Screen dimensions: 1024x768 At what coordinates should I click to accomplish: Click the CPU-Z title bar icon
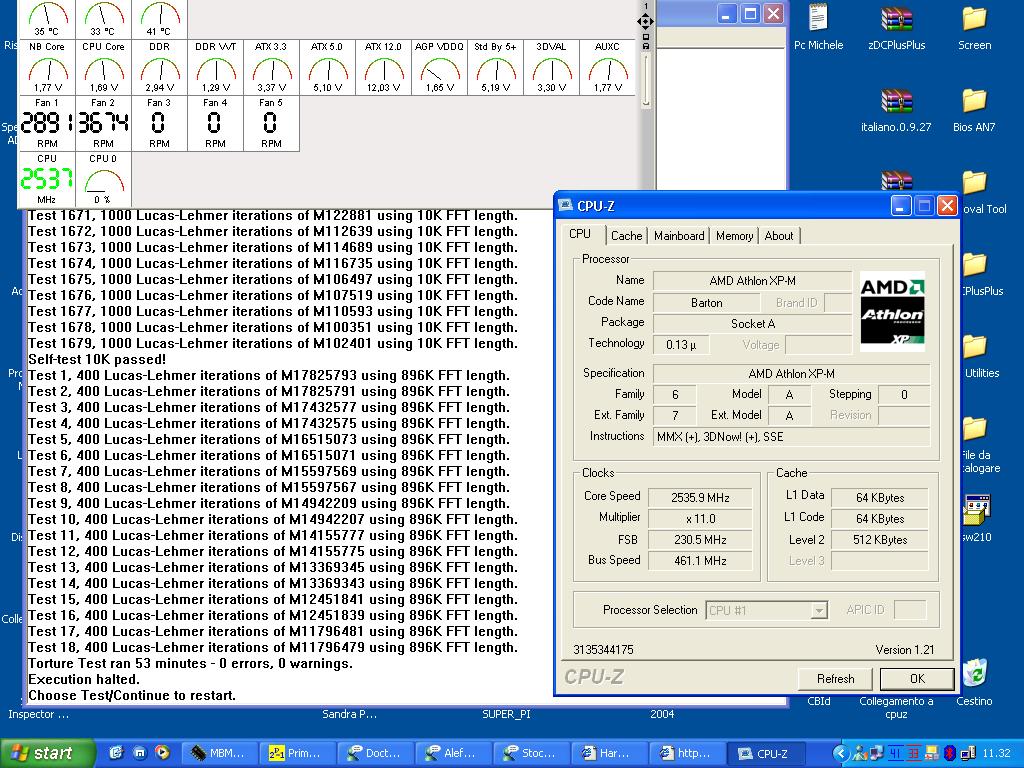pos(565,206)
